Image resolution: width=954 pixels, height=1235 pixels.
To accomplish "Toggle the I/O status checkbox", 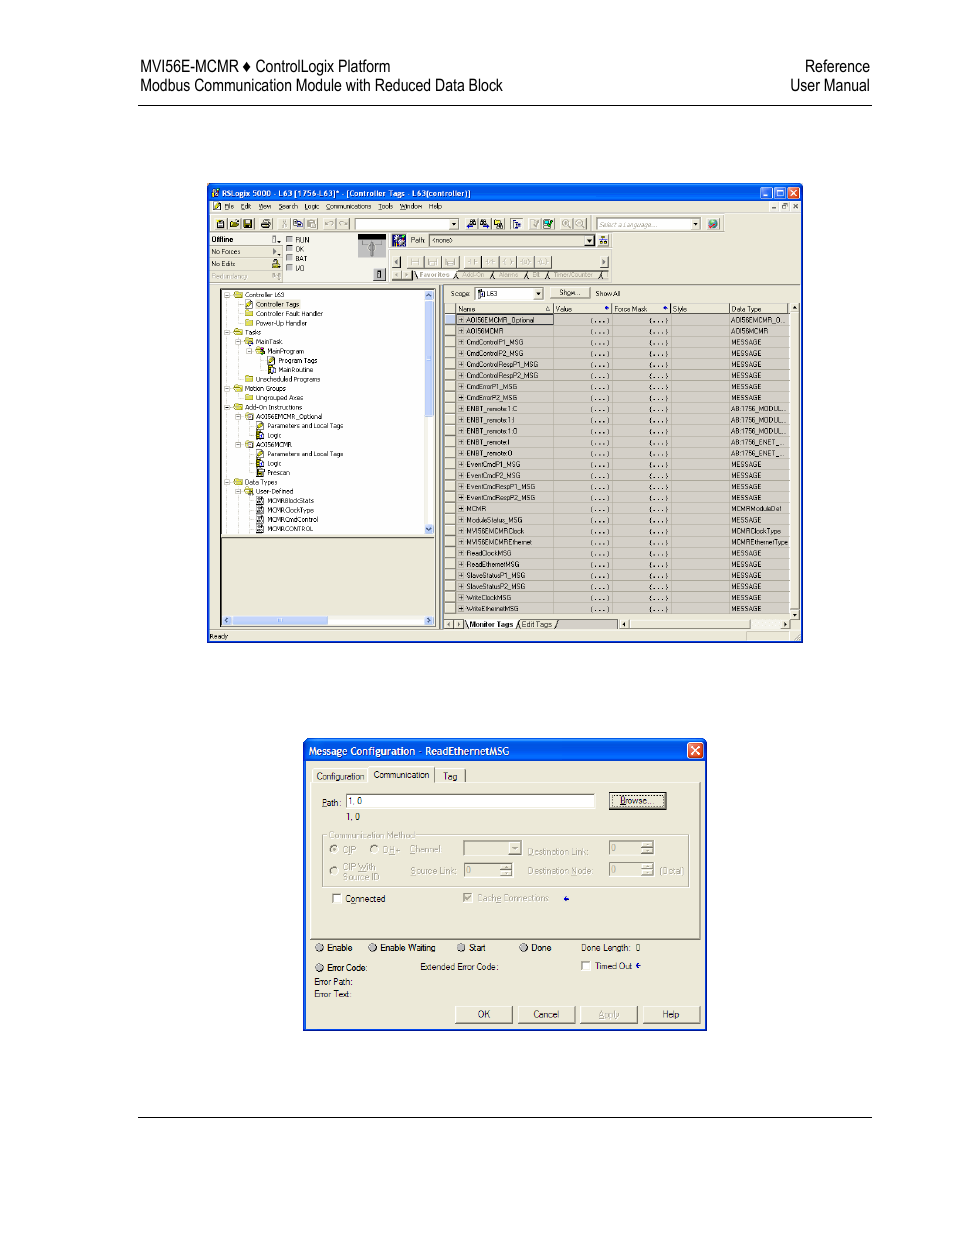I will tap(289, 267).
